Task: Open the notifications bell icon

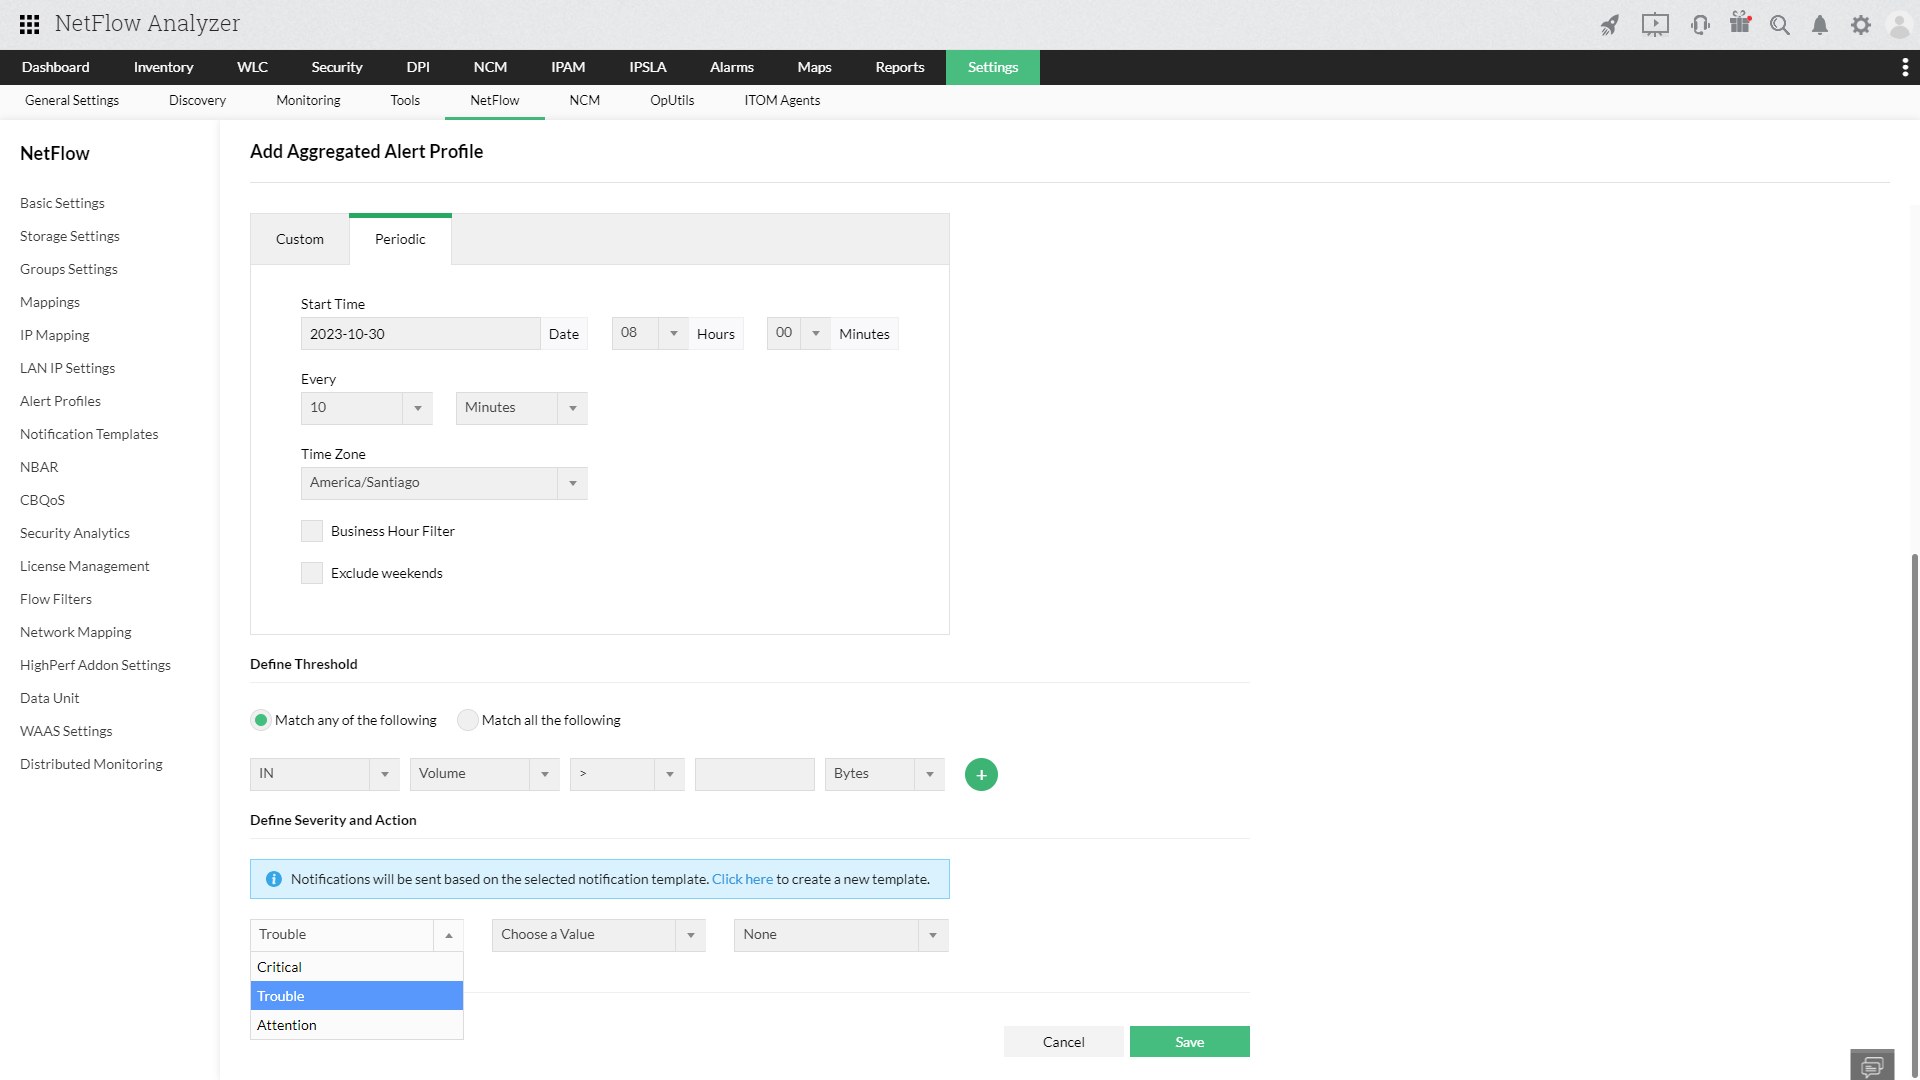Action: 1820,25
